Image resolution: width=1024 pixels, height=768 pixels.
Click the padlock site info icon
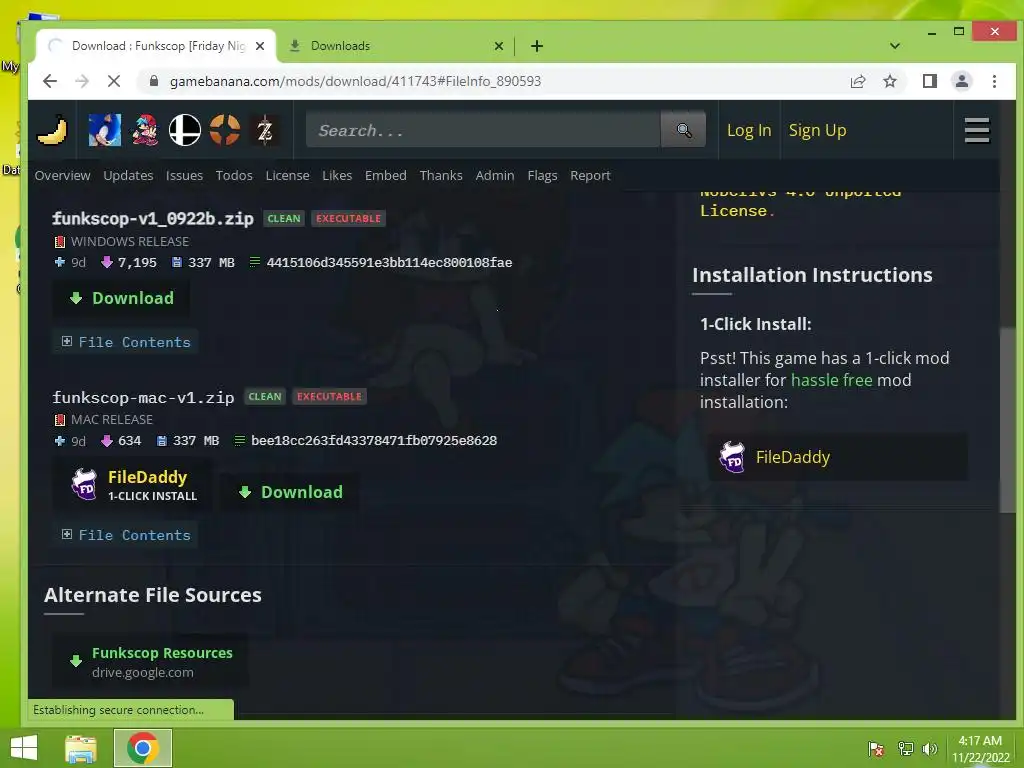pyautogui.click(x=154, y=81)
